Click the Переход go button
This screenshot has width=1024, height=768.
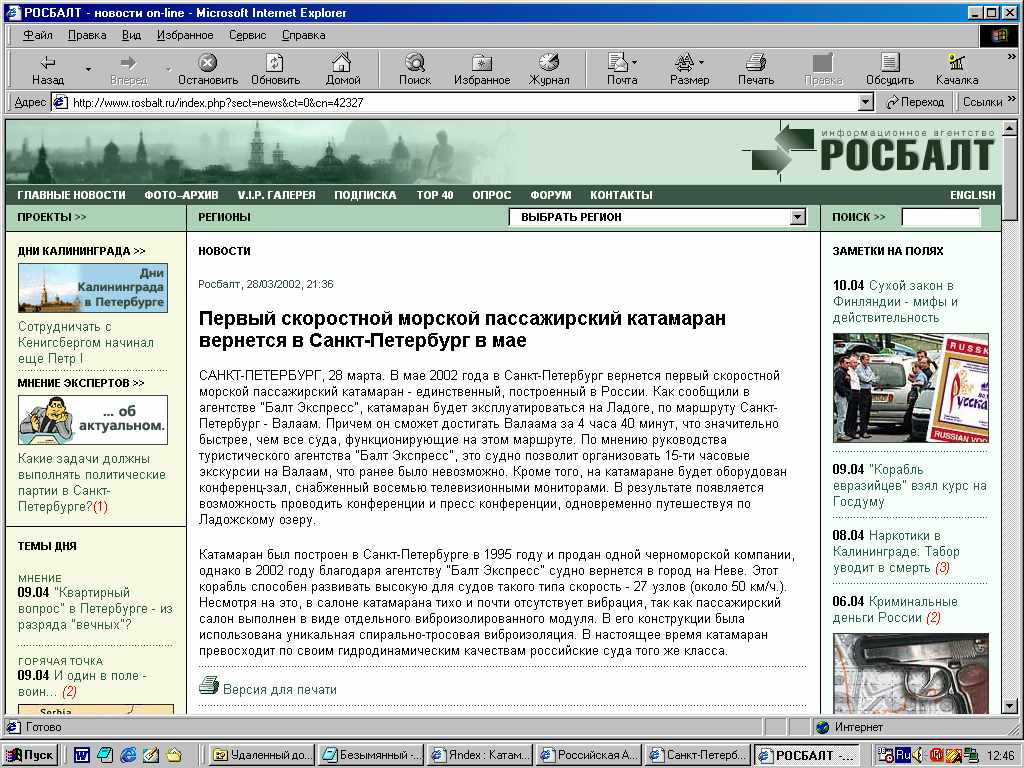(914, 102)
